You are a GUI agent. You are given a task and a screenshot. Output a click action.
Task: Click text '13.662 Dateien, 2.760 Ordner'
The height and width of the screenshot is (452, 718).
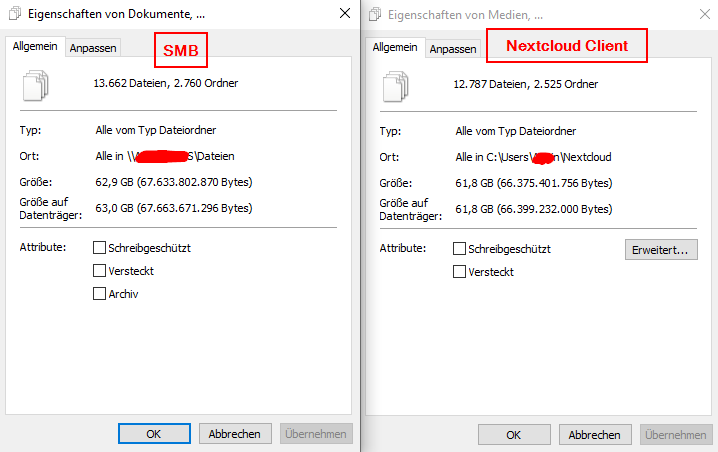click(x=166, y=83)
